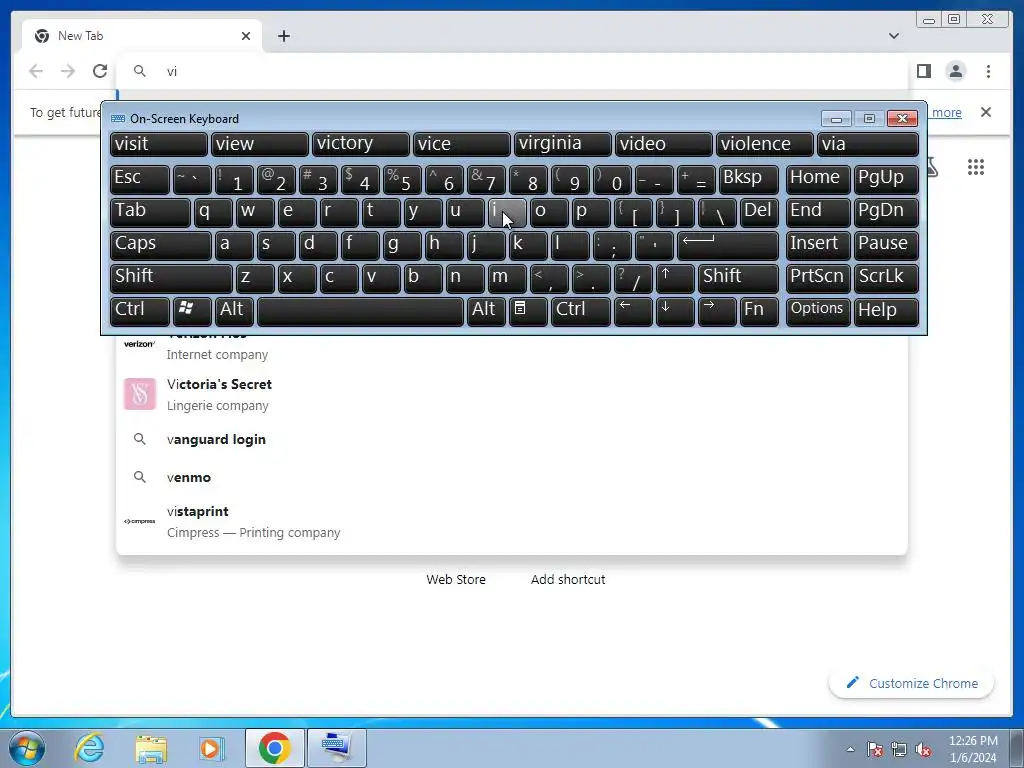This screenshot has height=768, width=1024.
Task: Open Chrome's side panel icon
Action: click(923, 71)
